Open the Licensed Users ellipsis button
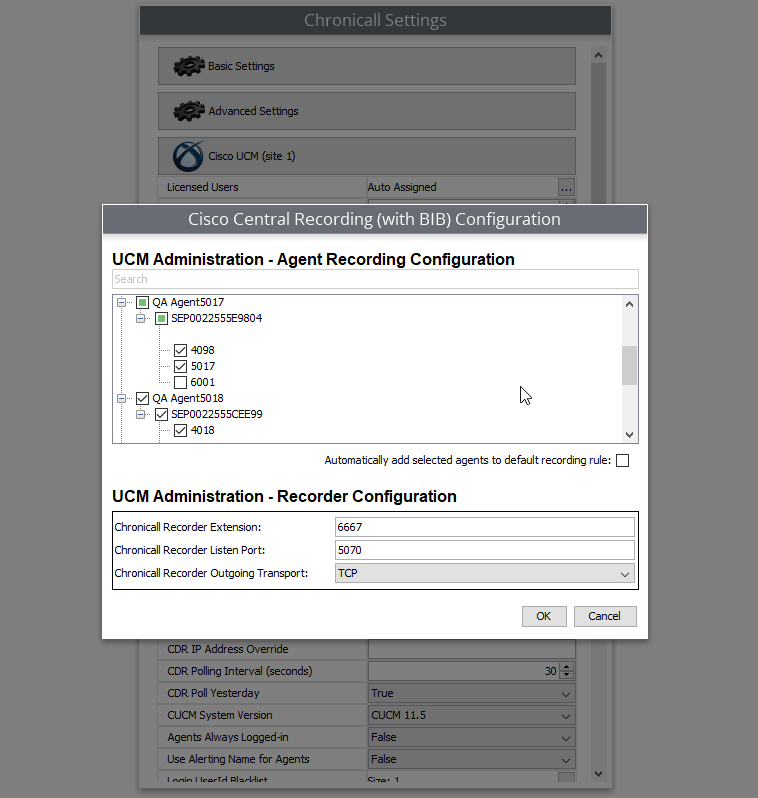Viewport: 758px width, 798px height. pos(566,187)
